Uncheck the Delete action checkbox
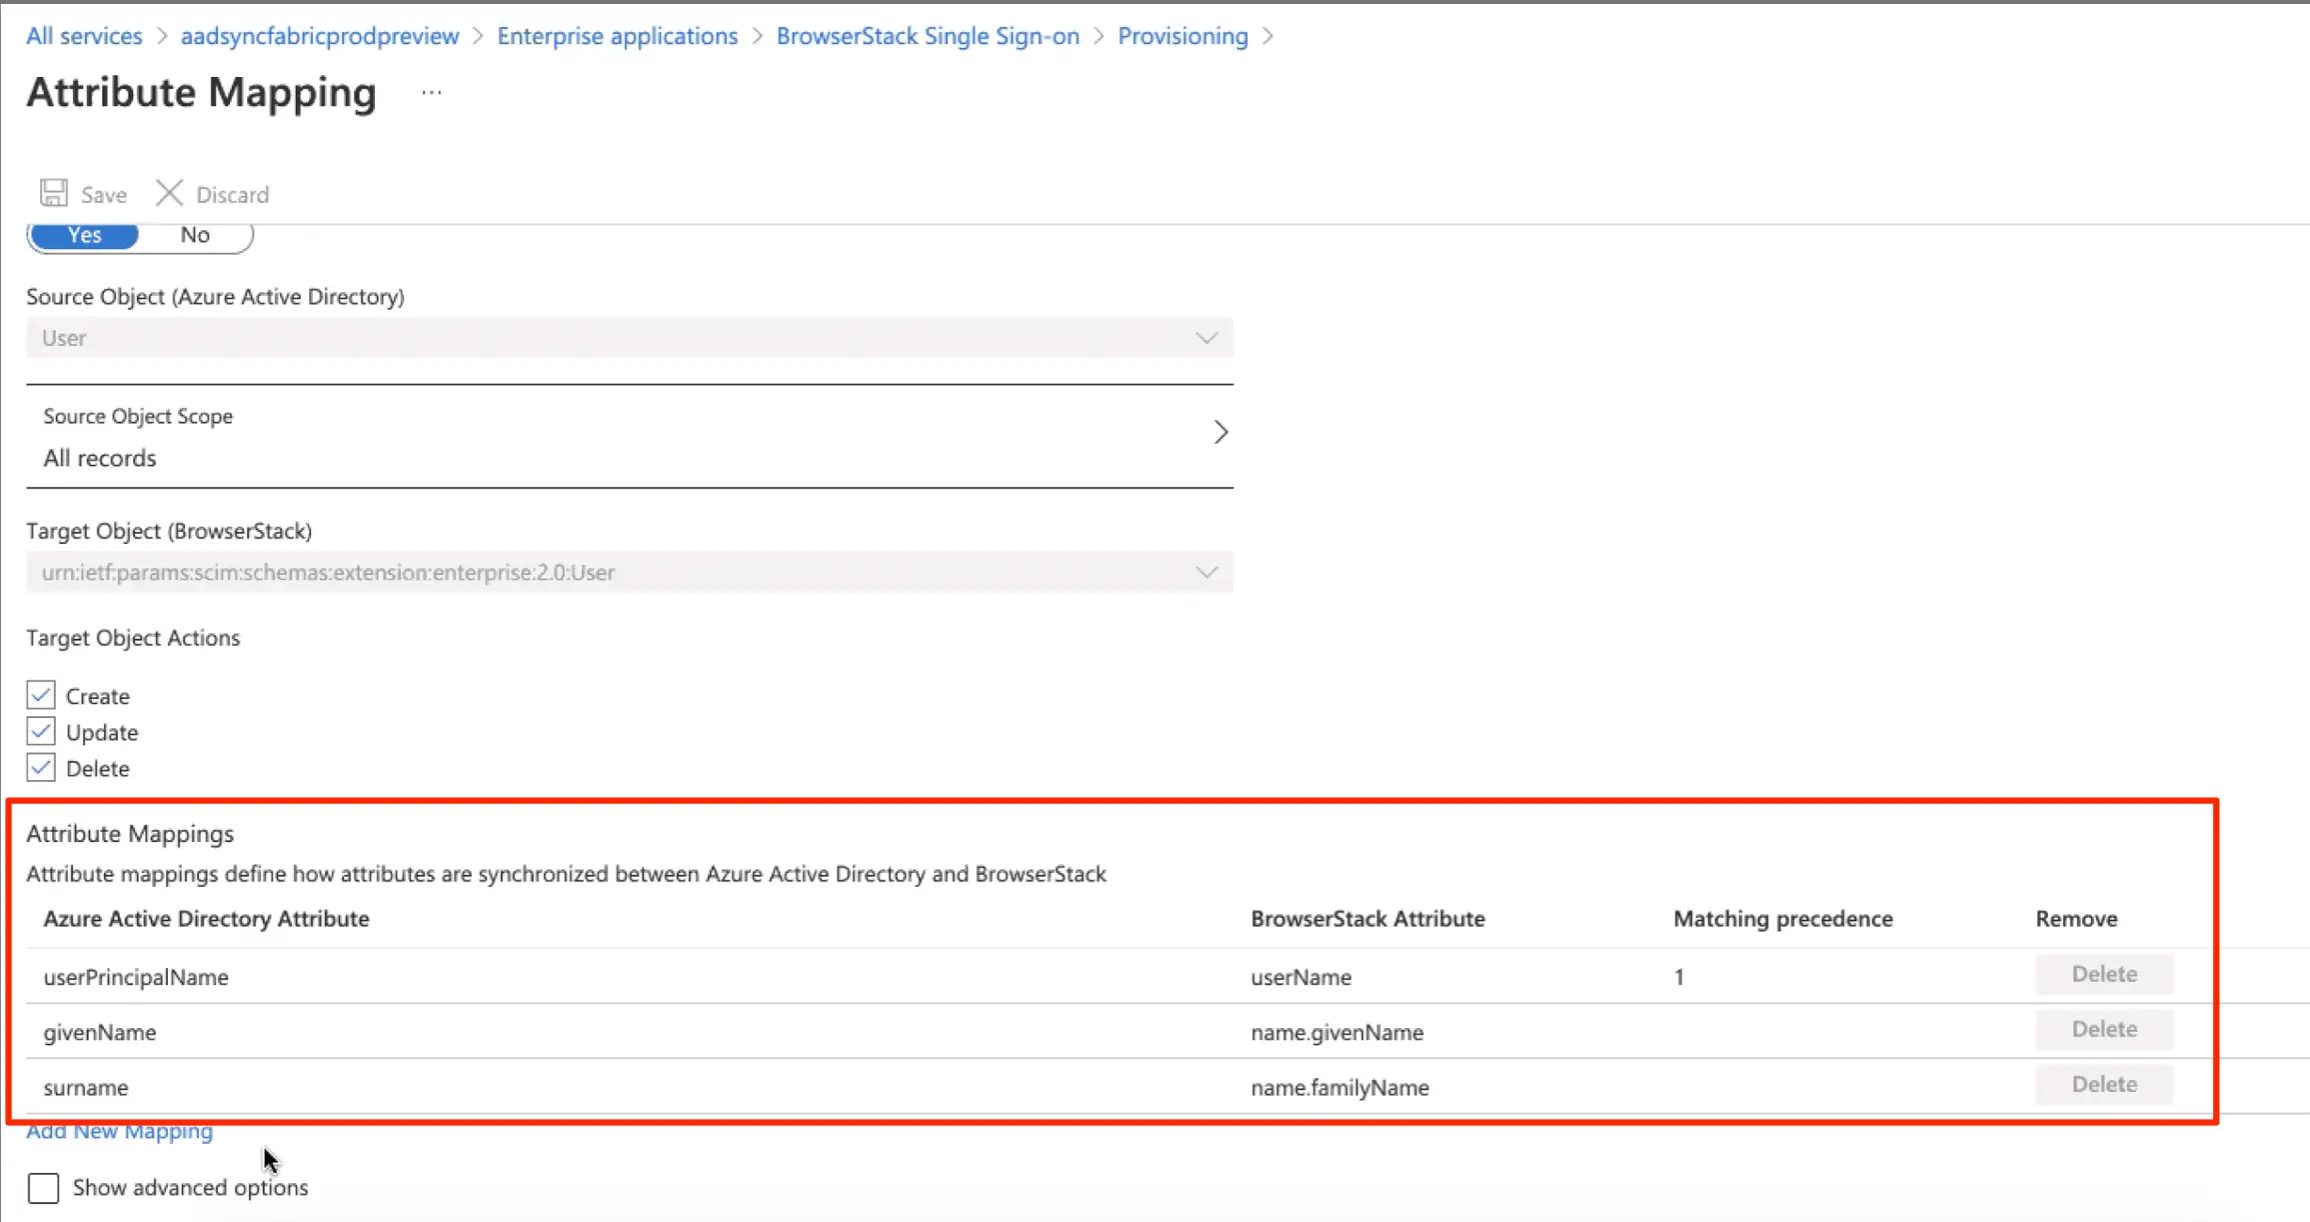Screen dimensions: 2310x1222 [x=41, y=768]
